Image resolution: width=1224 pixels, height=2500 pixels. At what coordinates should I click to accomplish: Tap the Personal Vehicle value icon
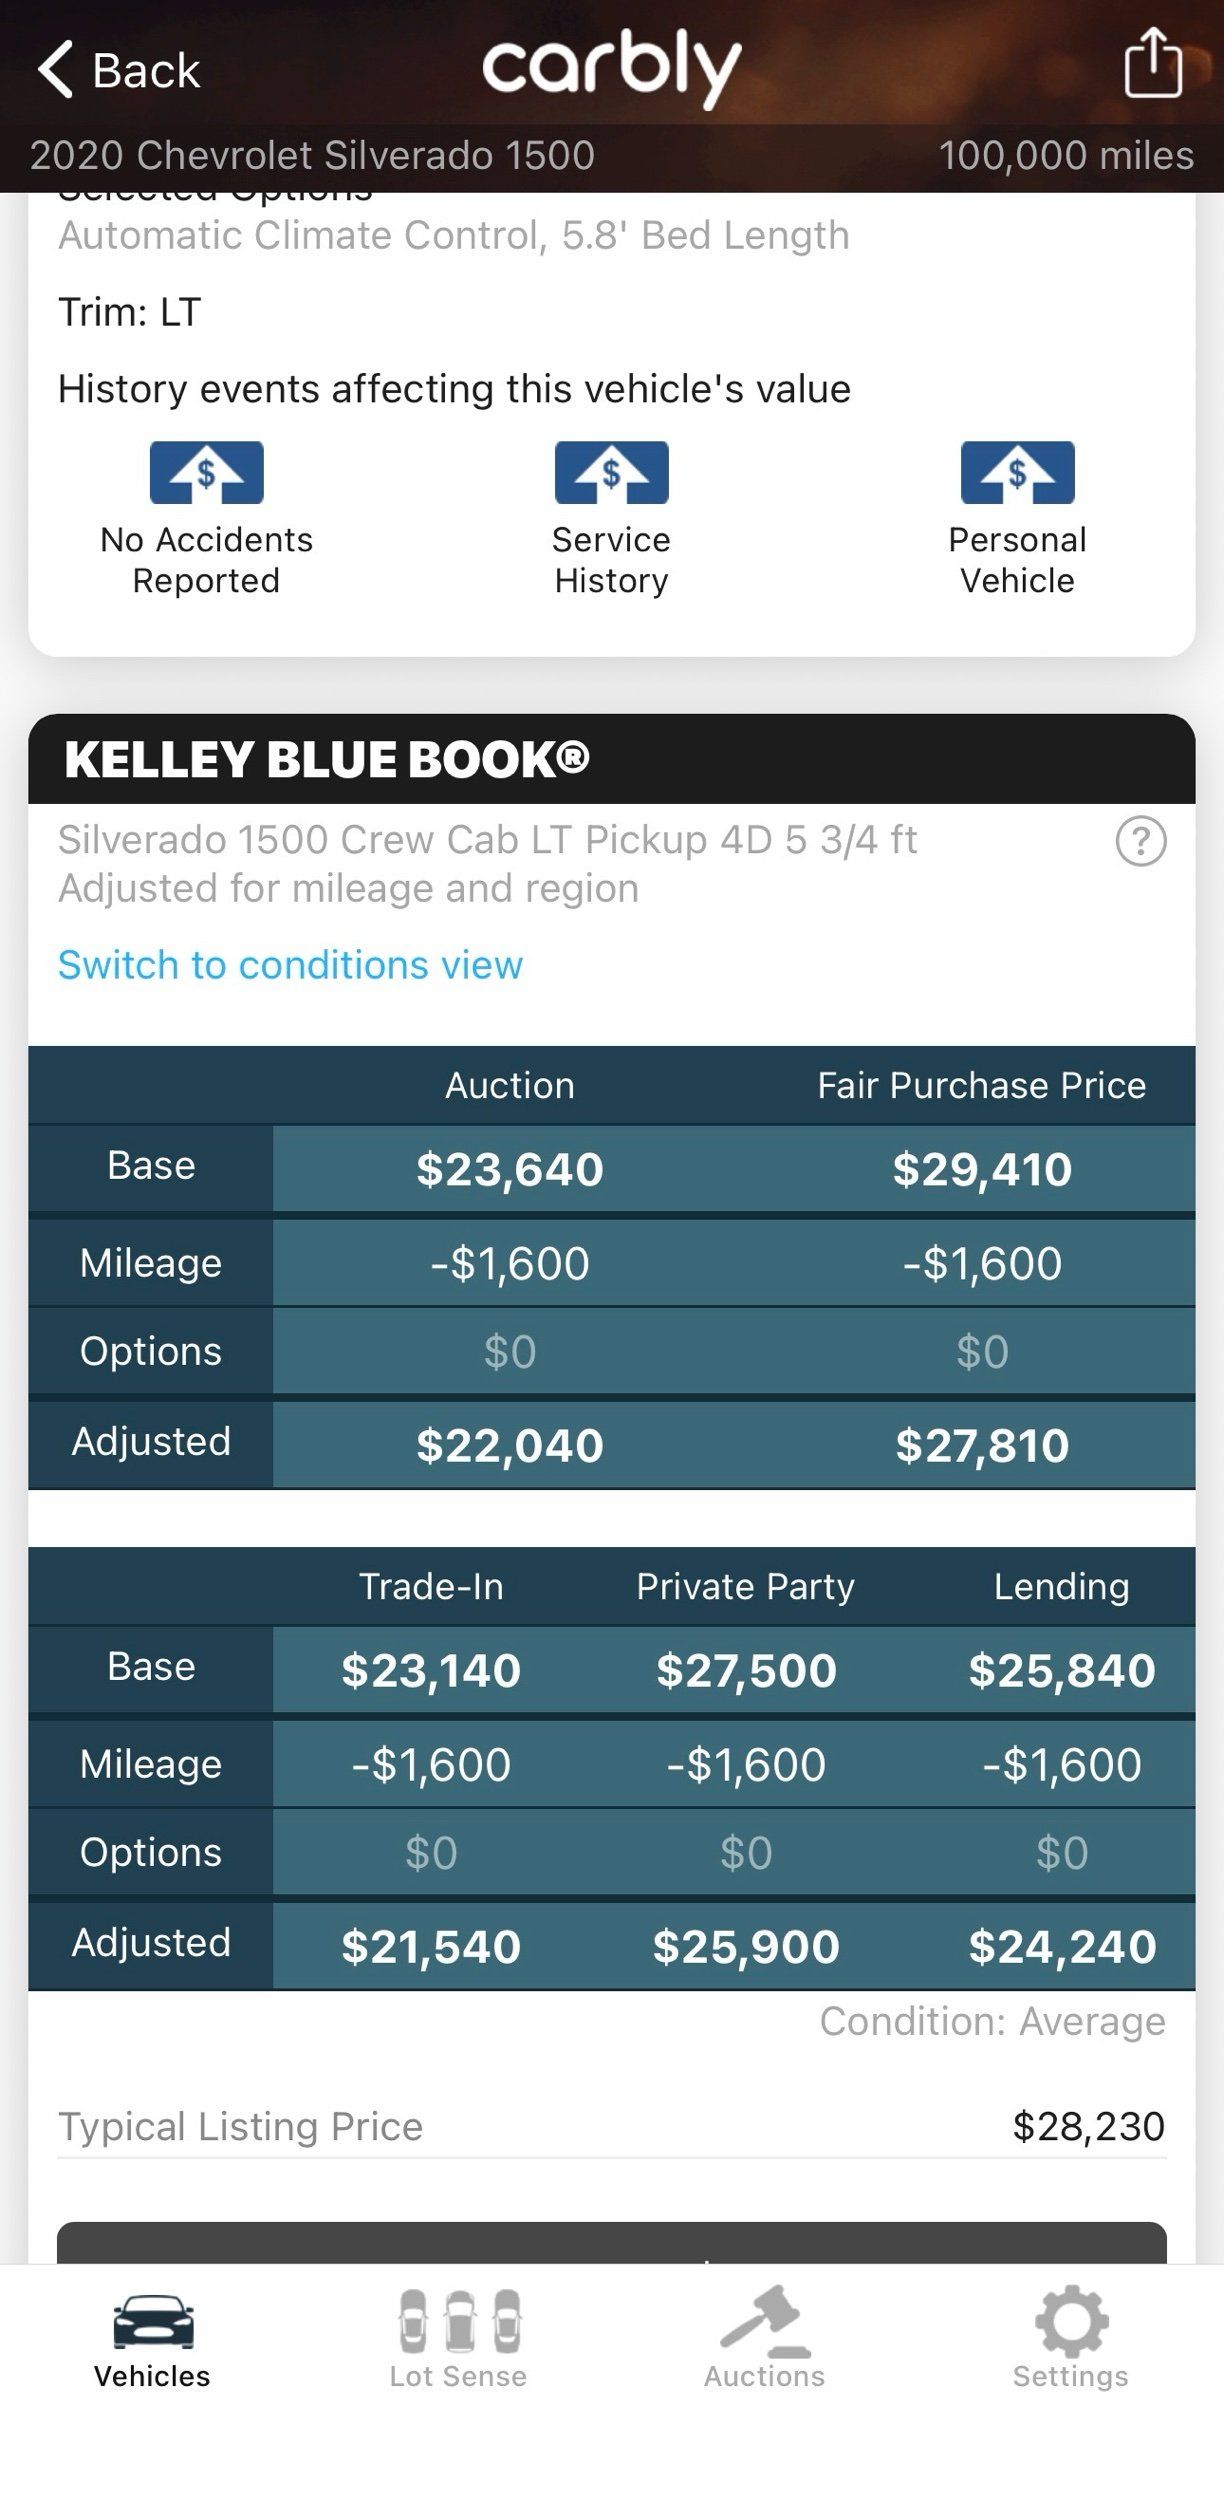point(1017,472)
